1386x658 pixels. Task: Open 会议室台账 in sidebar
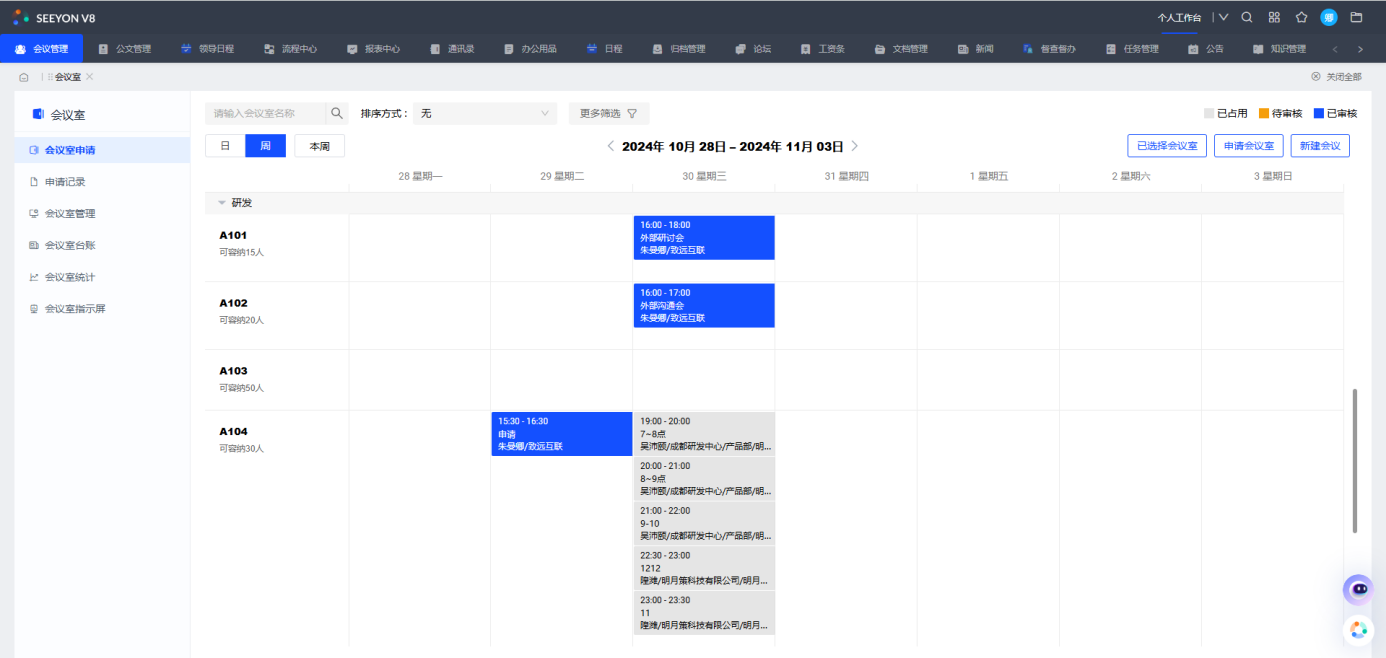click(102, 245)
